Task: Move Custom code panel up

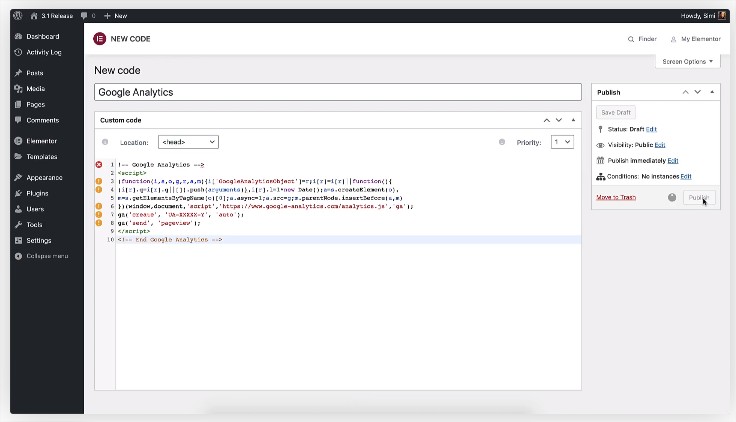Action: (x=546, y=120)
